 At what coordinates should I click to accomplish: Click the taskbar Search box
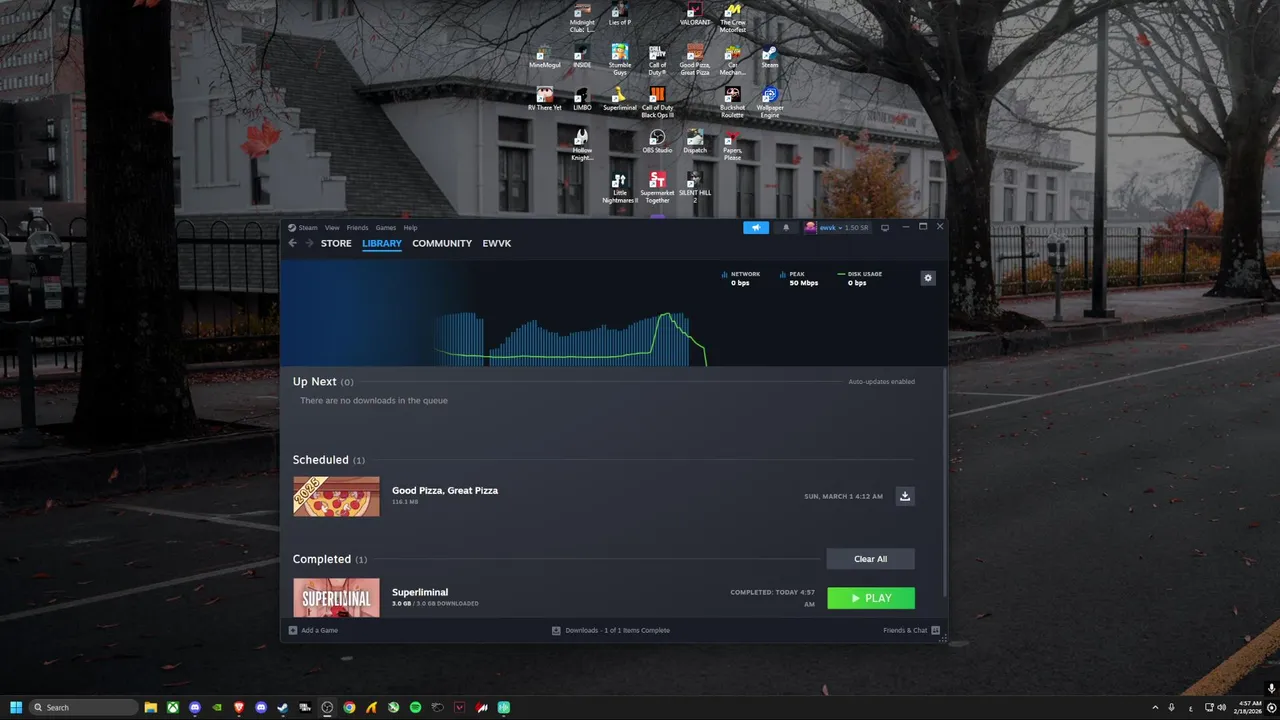[85, 707]
